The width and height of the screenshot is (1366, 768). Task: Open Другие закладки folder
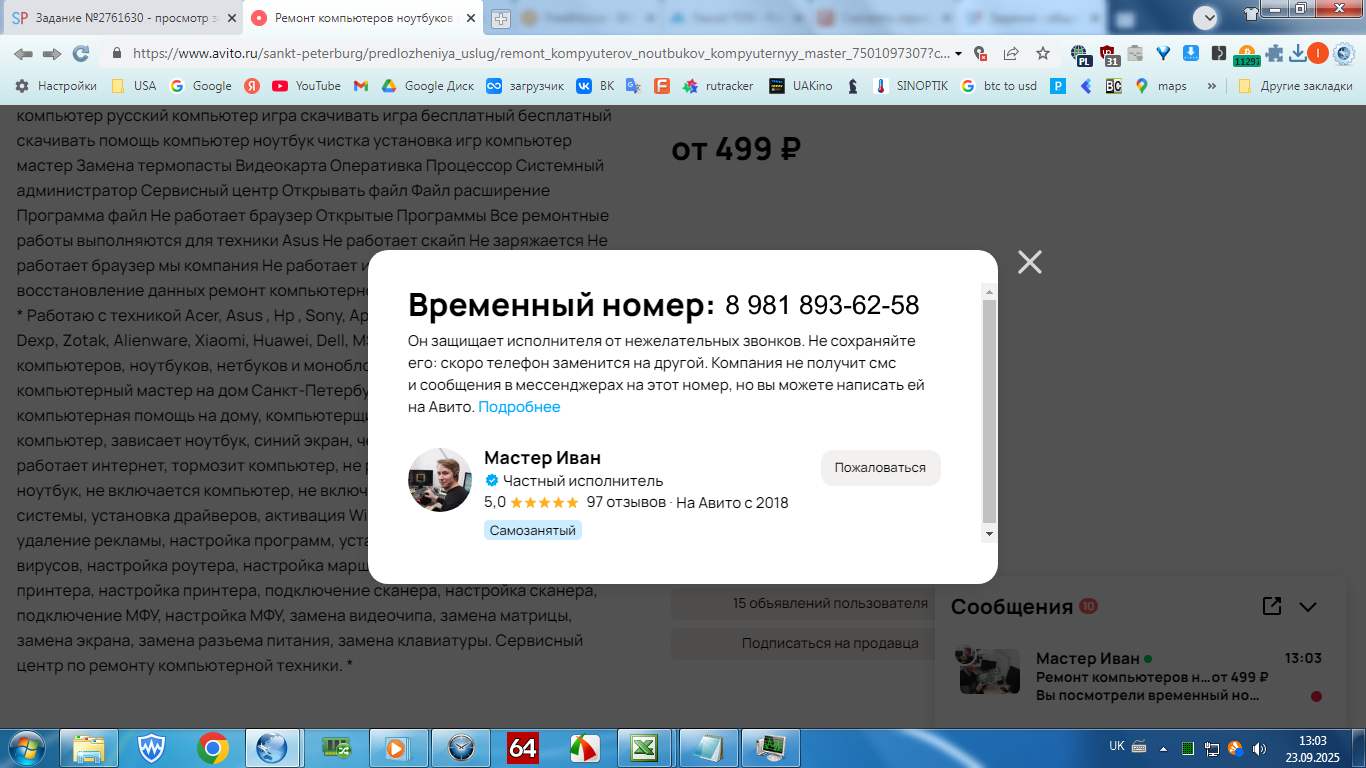[x=1295, y=86]
